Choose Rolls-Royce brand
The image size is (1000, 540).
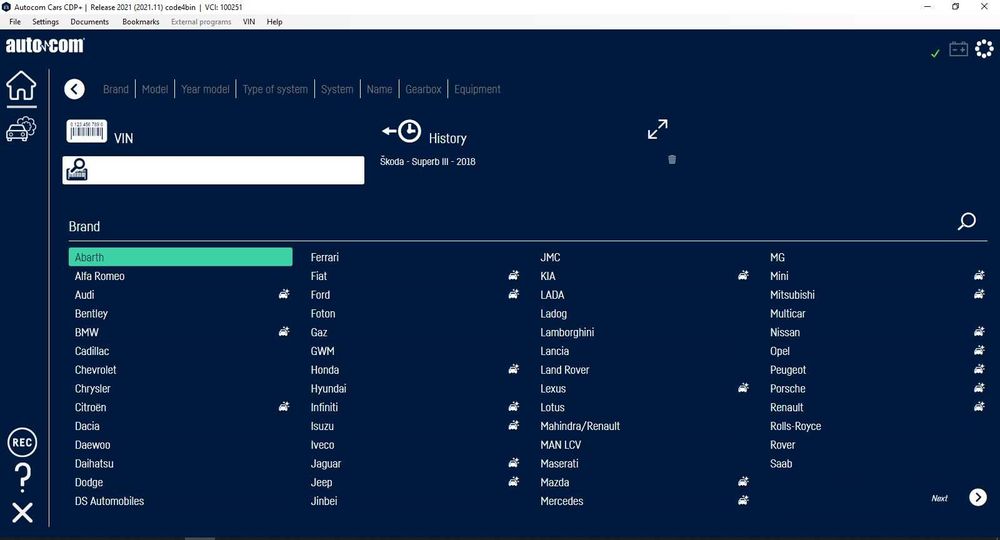pos(795,426)
